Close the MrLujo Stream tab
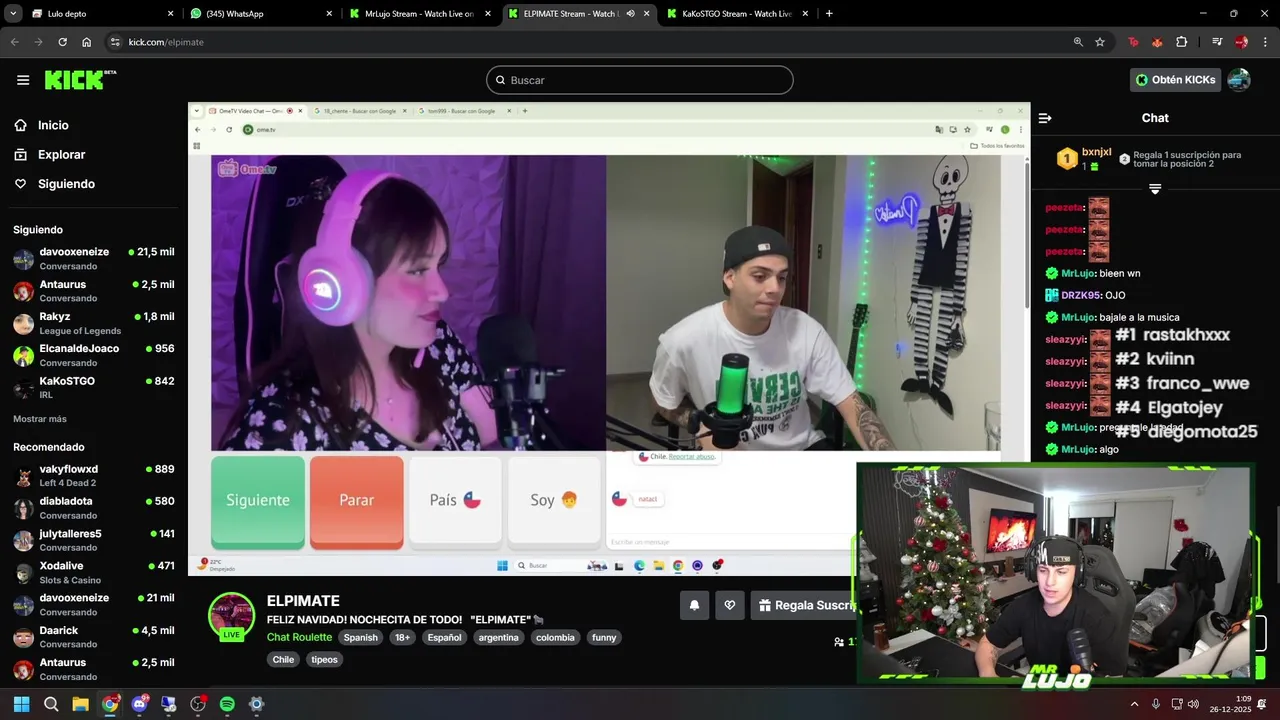The image size is (1280, 720). tap(488, 14)
